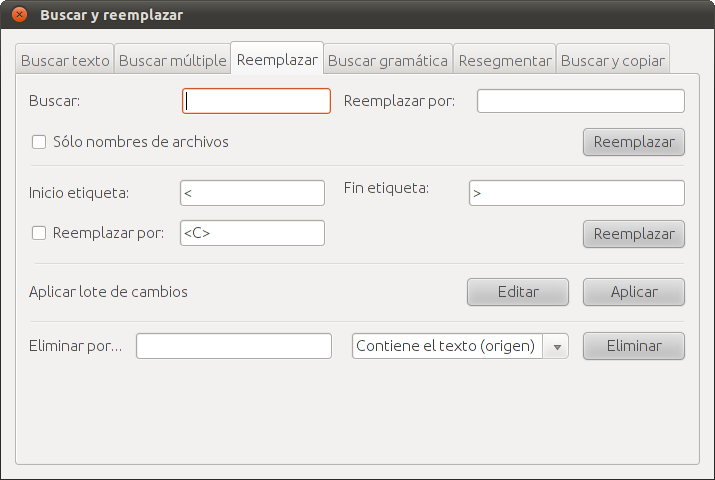Go to the Buscar gramática tab
The width and height of the screenshot is (715, 480).
(388, 60)
